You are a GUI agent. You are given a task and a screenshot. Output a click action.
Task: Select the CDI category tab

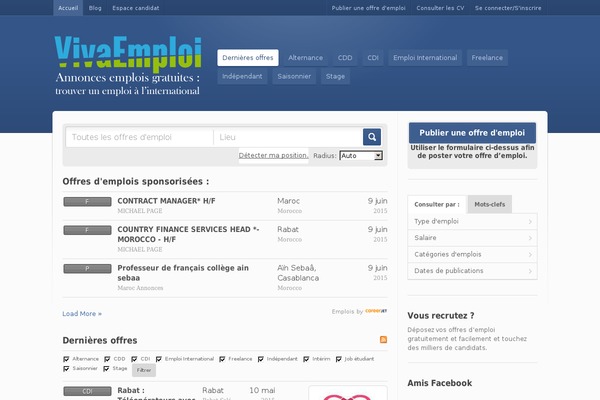(x=373, y=57)
